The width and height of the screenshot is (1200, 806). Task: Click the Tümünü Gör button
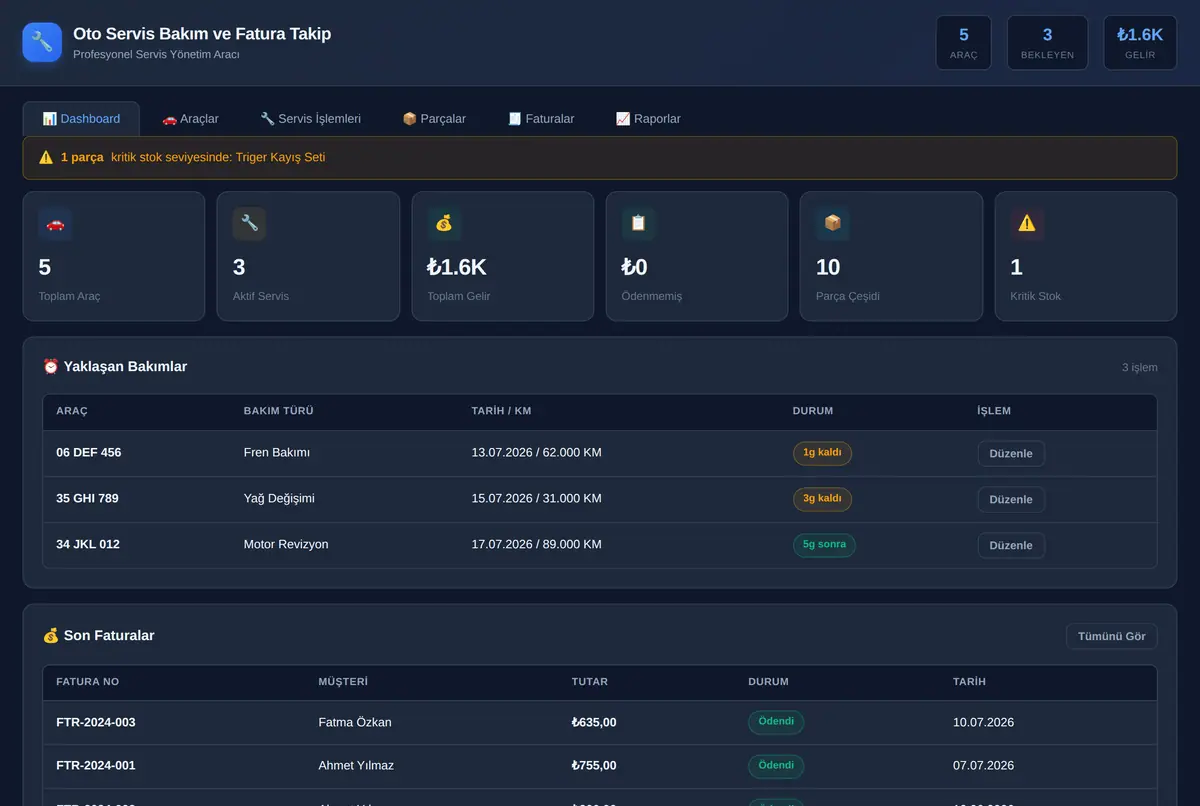coord(1112,636)
